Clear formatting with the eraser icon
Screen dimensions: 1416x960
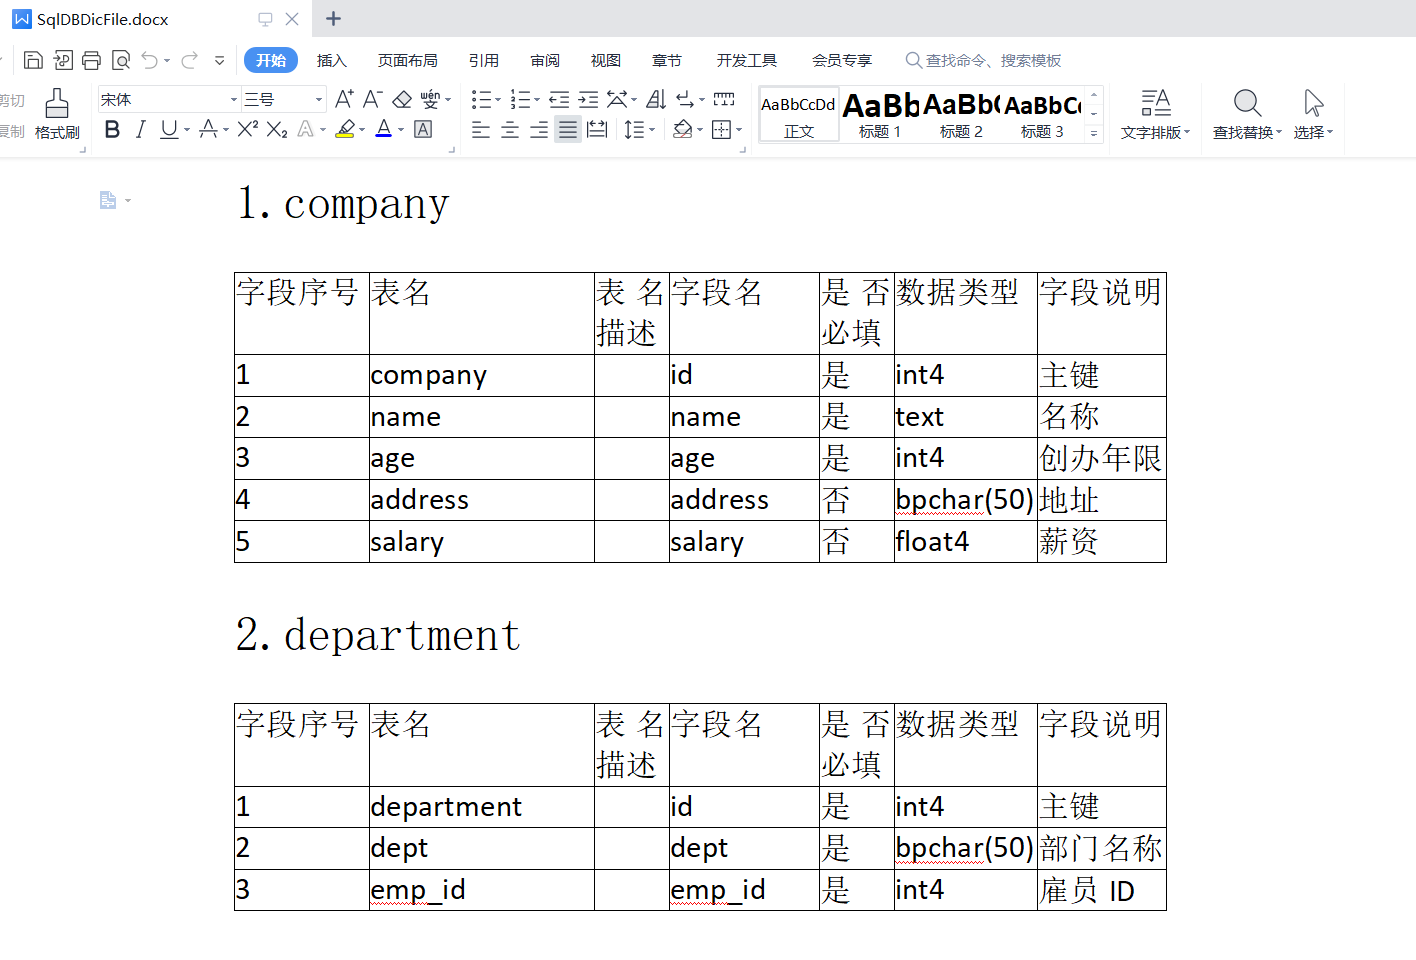[x=402, y=99]
